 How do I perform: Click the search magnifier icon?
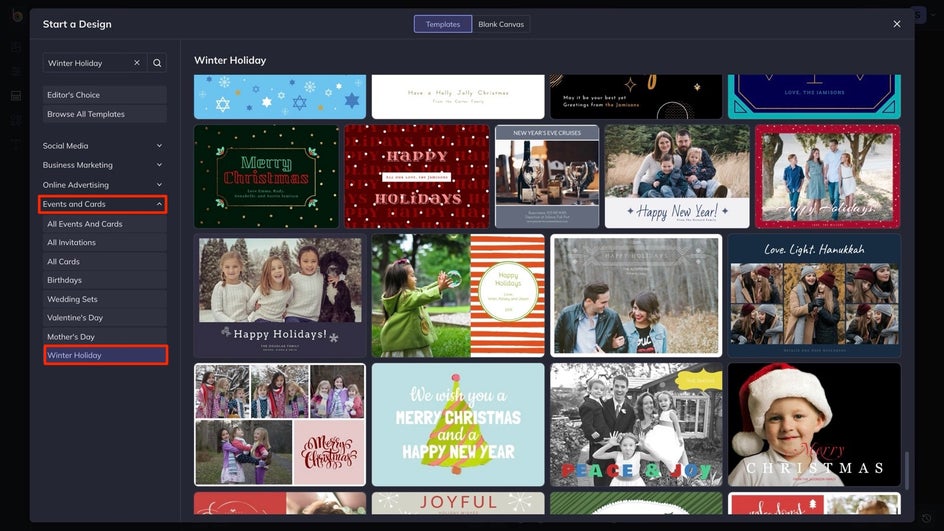coord(157,63)
